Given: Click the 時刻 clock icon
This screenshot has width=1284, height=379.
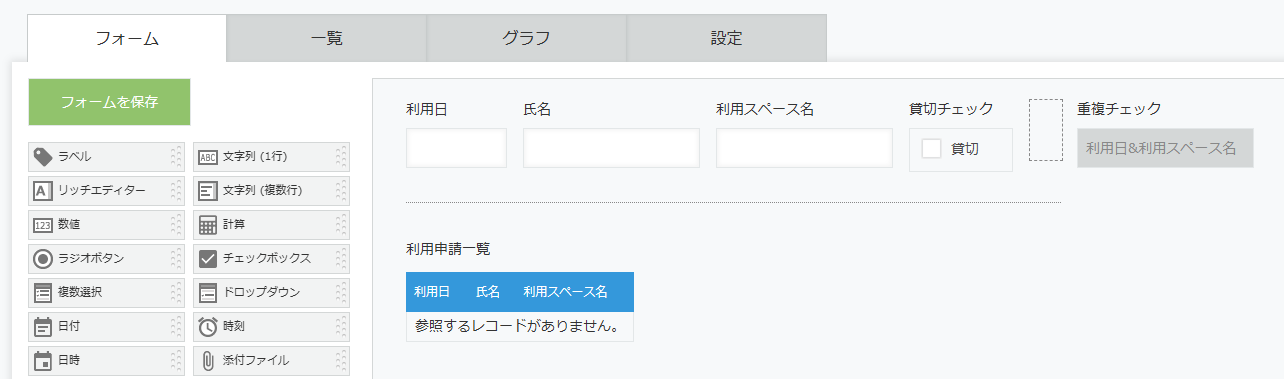Looking at the screenshot, I should [207, 327].
